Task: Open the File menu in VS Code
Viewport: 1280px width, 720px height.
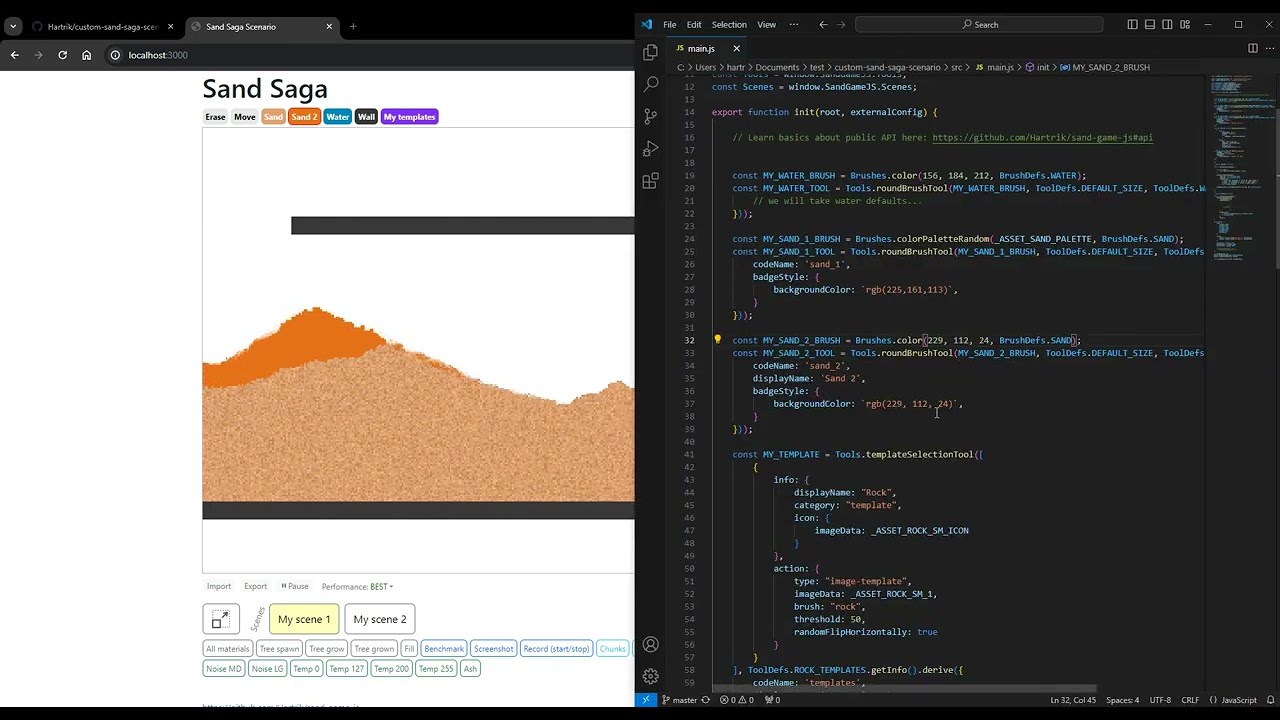Action: (x=670, y=24)
